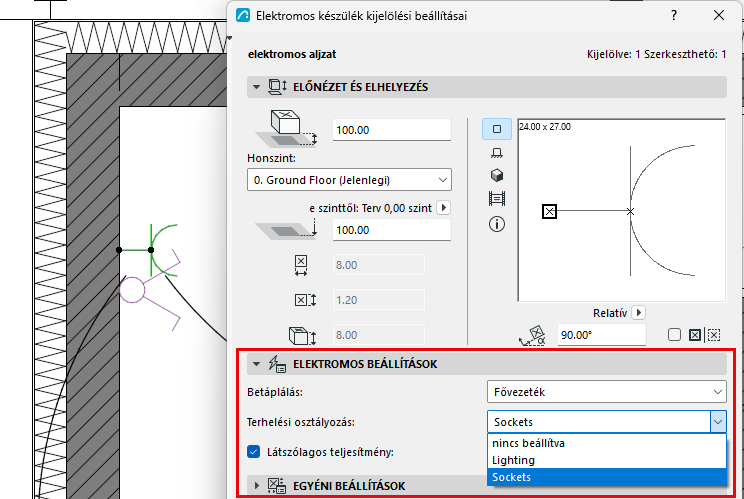744x499 pixels.
Task: Click the 'elektromos aljzat' element name
Action: (x=292, y=54)
